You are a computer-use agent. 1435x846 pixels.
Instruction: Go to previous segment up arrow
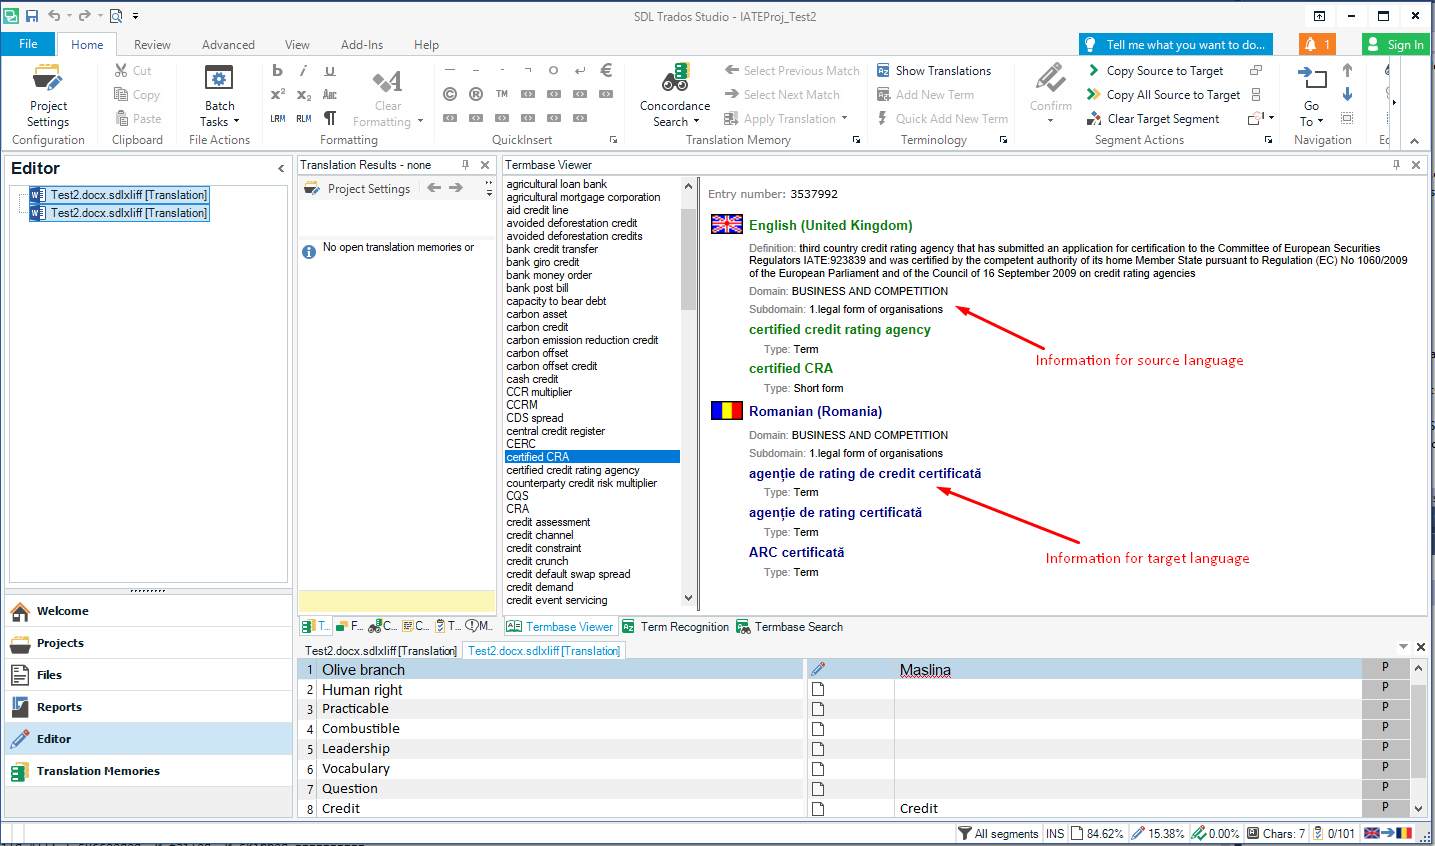1347,70
